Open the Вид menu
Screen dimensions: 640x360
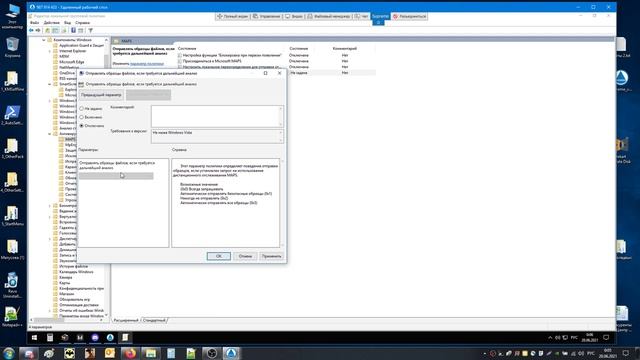(x=67, y=23)
